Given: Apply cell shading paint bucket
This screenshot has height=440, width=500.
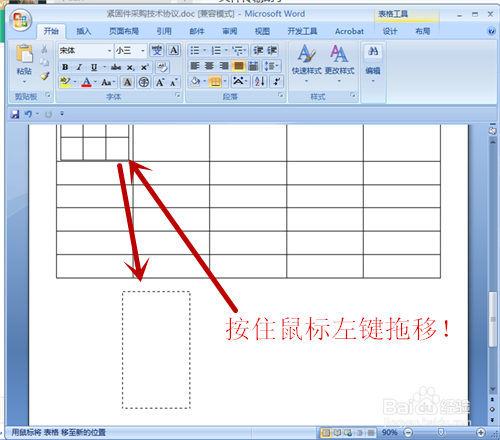Looking at the screenshot, I should 195,81.
